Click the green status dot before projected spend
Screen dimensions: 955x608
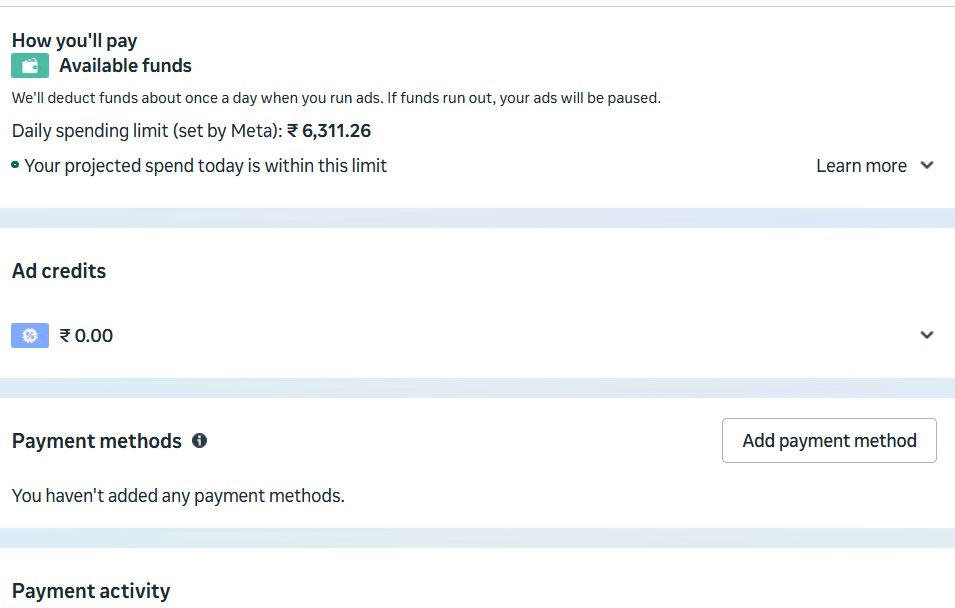pos(15,165)
